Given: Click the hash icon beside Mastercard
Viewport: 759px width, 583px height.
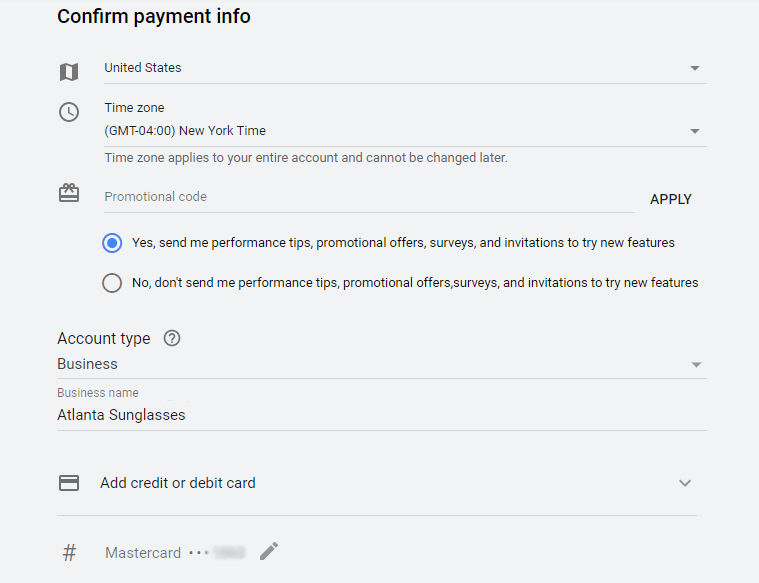Looking at the screenshot, I should (69, 552).
